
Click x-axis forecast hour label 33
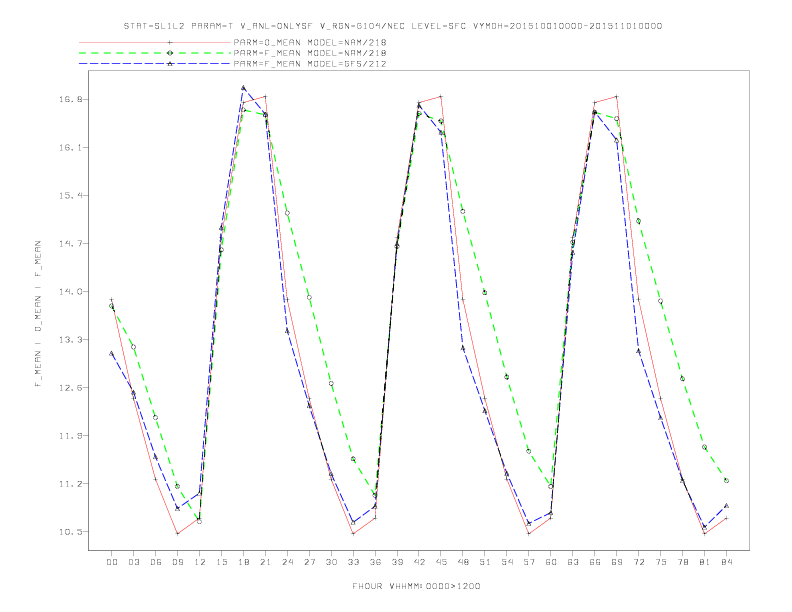[x=354, y=562]
